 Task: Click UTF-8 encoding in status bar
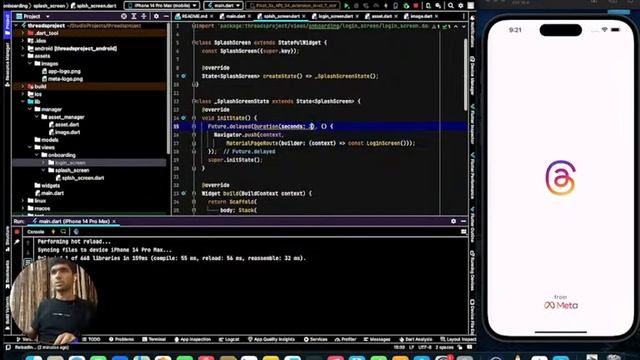pyautogui.click(x=424, y=348)
